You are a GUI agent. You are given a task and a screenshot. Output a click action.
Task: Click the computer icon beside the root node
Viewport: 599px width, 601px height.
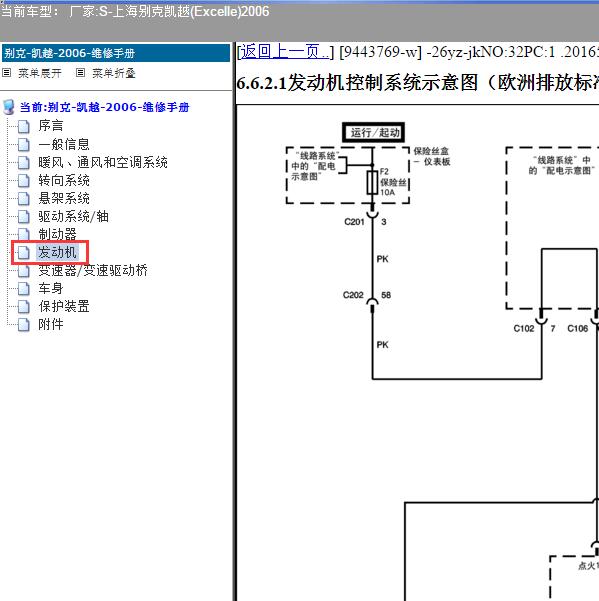coord(8,107)
